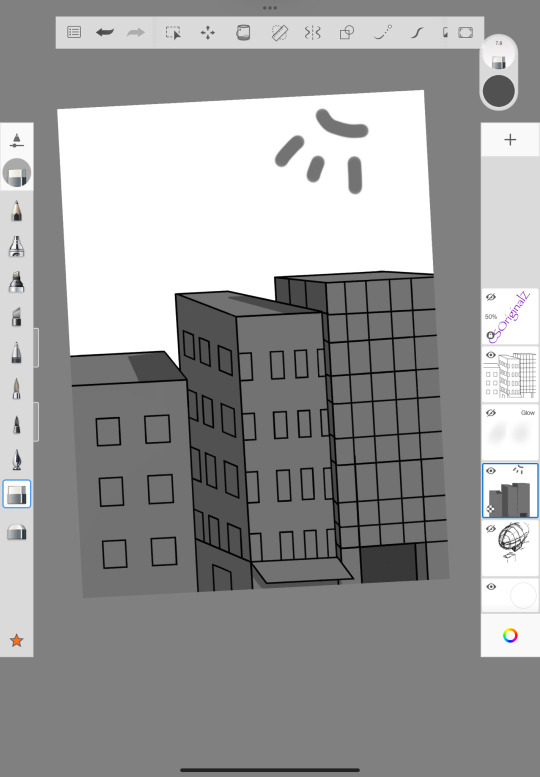
Task: Tap the three-dot multitasking control at top
Action: pos(270,7)
